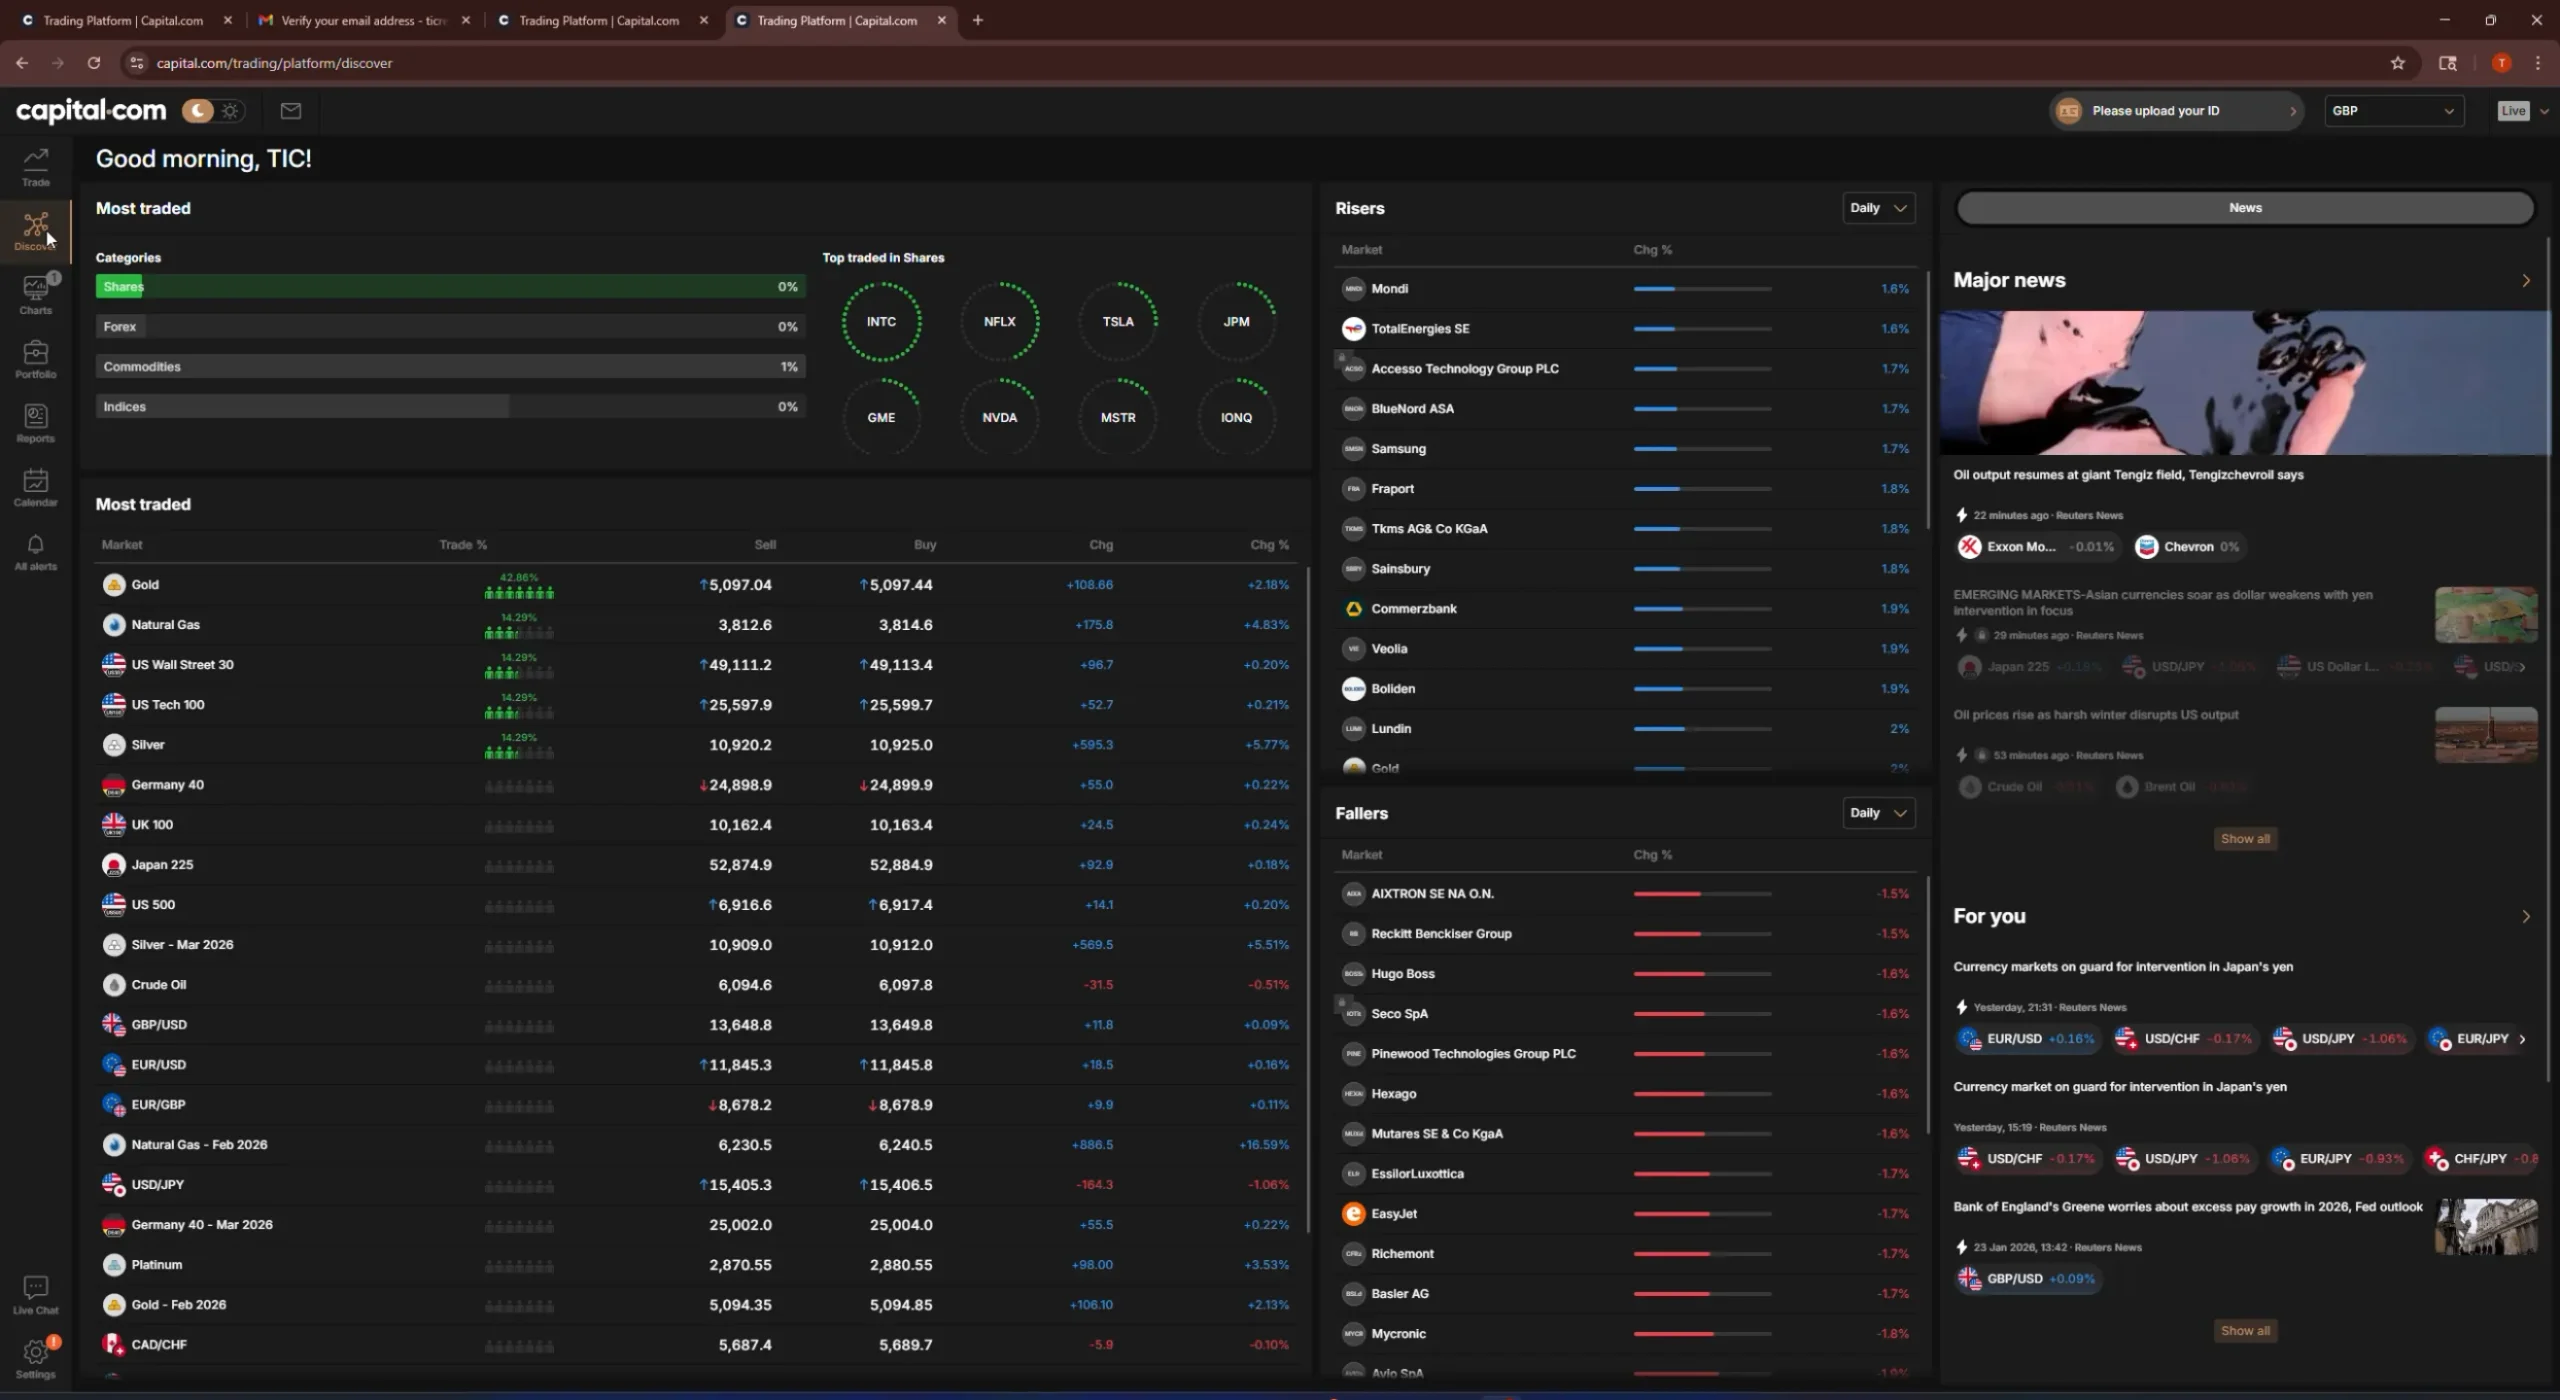Open the Risers Daily dropdown
This screenshot has width=2560, height=1400.
pyautogui.click(x=1878, y=208)
